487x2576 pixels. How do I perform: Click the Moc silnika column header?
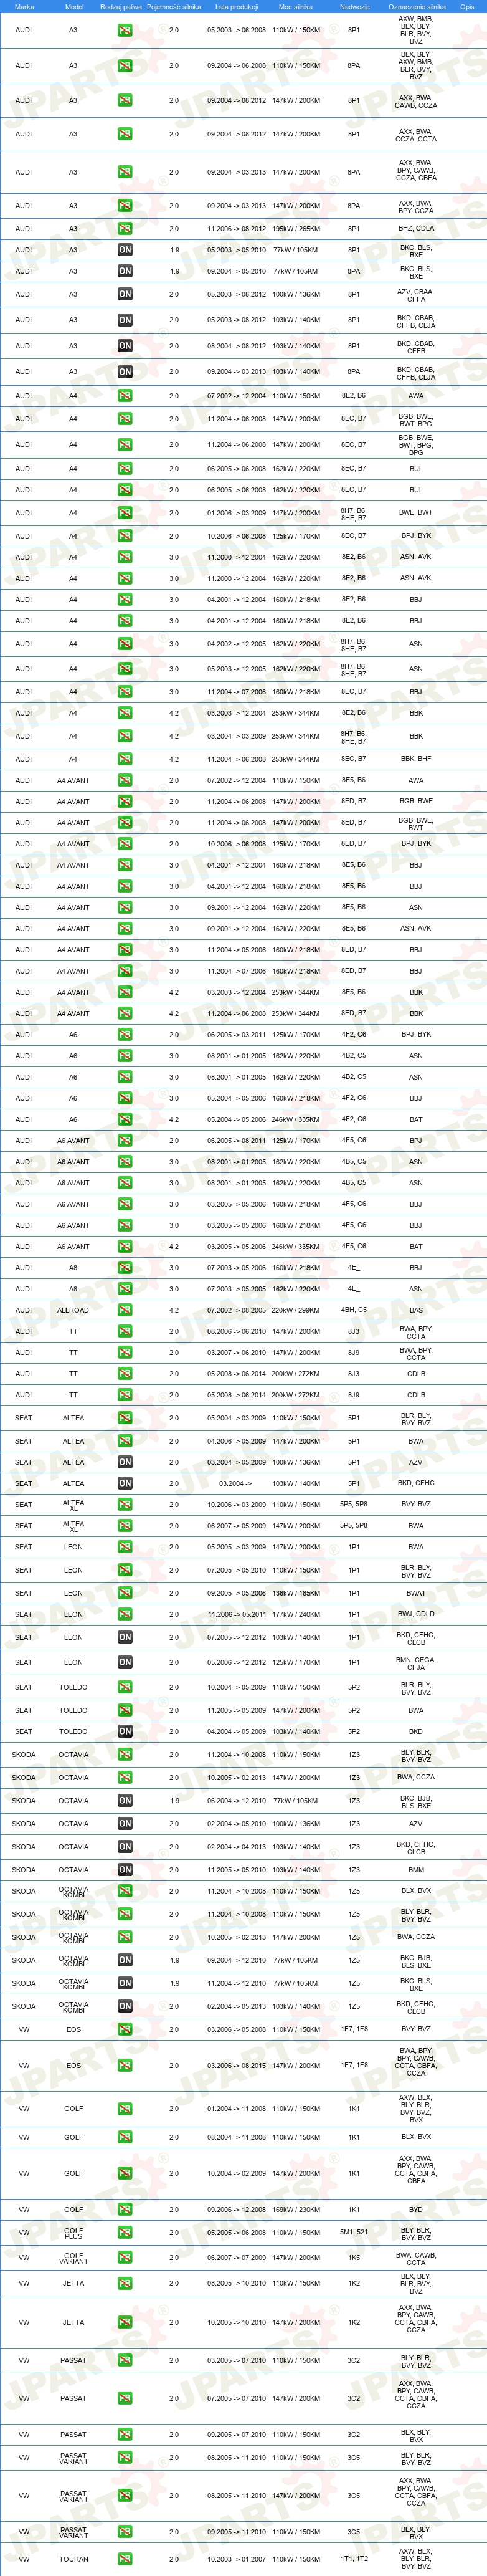(x=296, y=6)
